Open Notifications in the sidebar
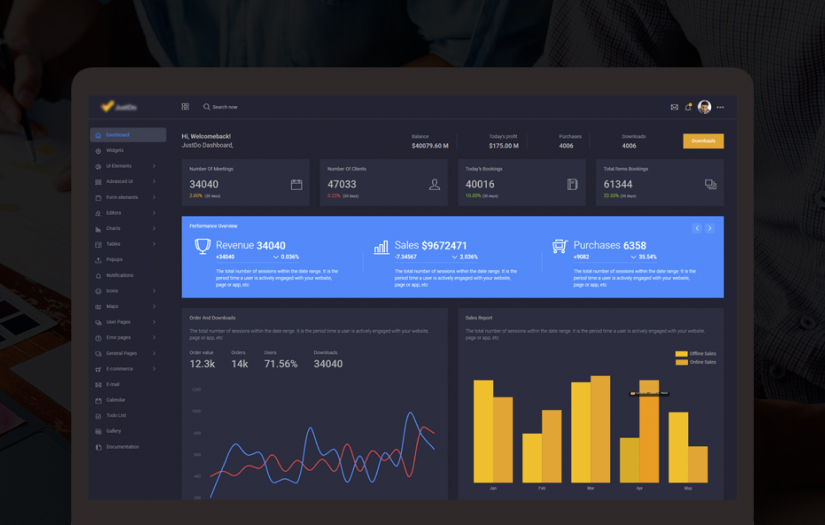 [x=119, y=275]
